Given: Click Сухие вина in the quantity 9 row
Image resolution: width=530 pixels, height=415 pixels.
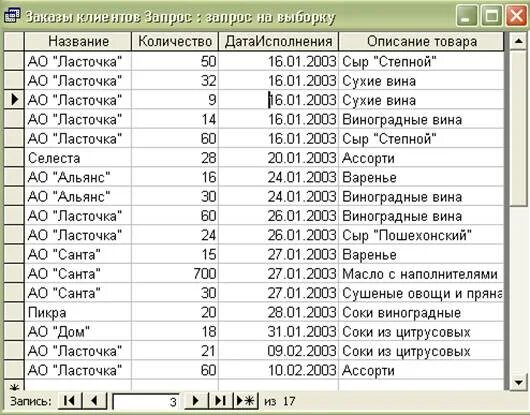Looking at the screenshot, I should tap(421, 100).
